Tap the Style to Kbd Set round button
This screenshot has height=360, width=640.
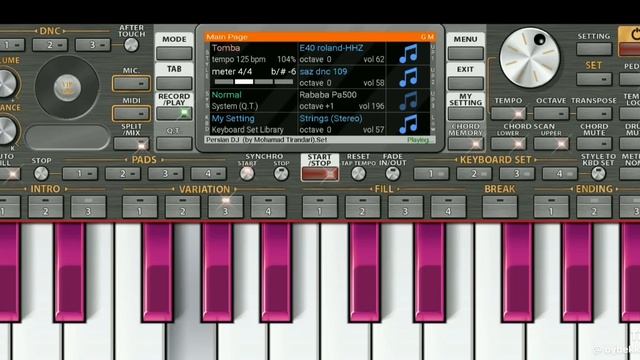point(598,174)
